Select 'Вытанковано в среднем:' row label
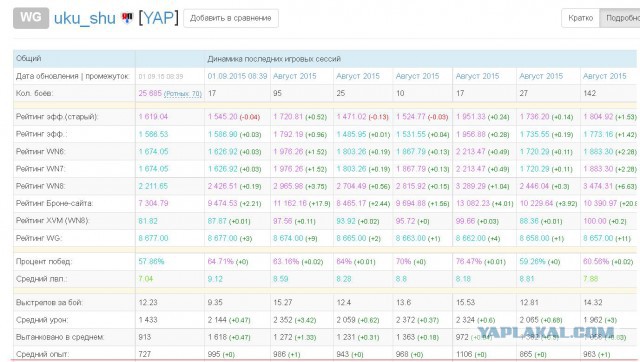This screenshot has height=362, width=640. point(60,338)
